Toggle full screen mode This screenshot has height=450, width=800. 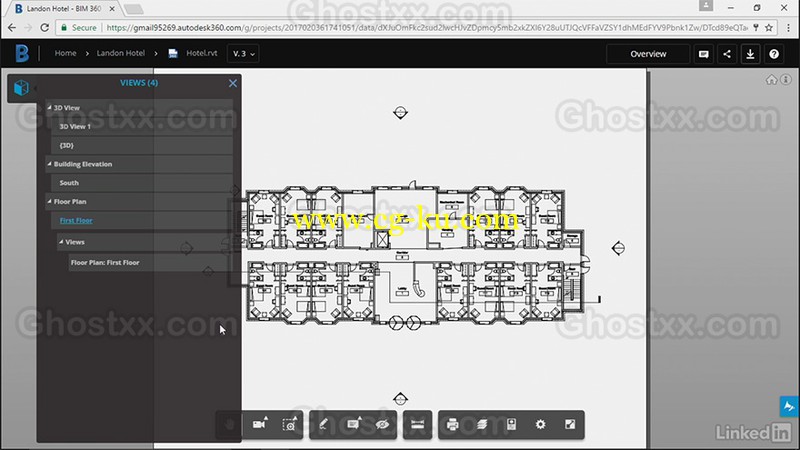click(570, 424)
